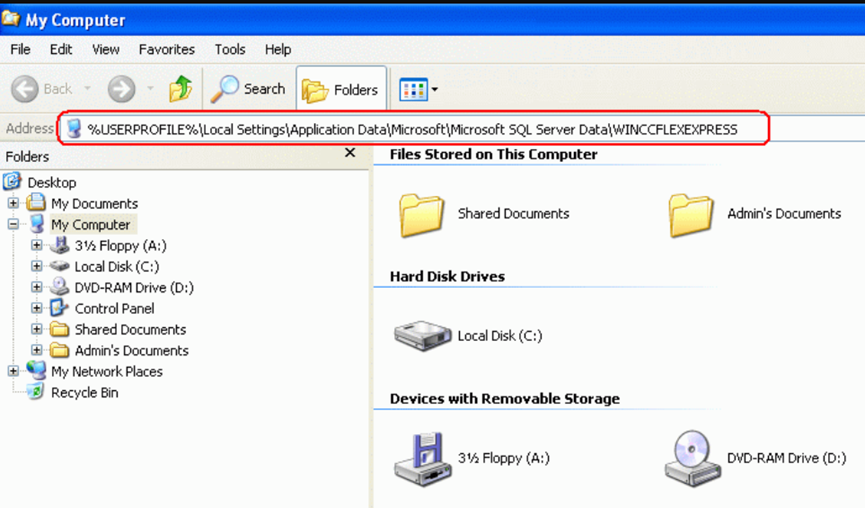Select My Network Places in tree

point(106,371)
